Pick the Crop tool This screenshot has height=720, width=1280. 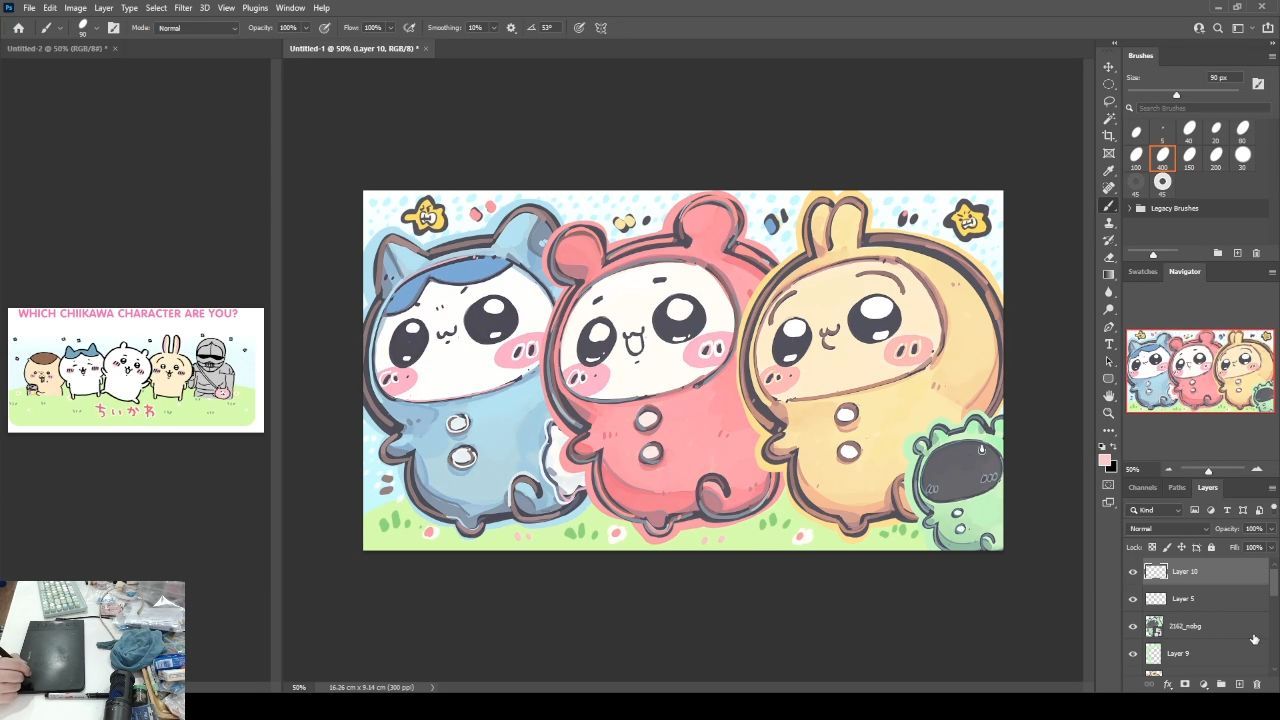pyautogui.click(x=1108, y=136)
